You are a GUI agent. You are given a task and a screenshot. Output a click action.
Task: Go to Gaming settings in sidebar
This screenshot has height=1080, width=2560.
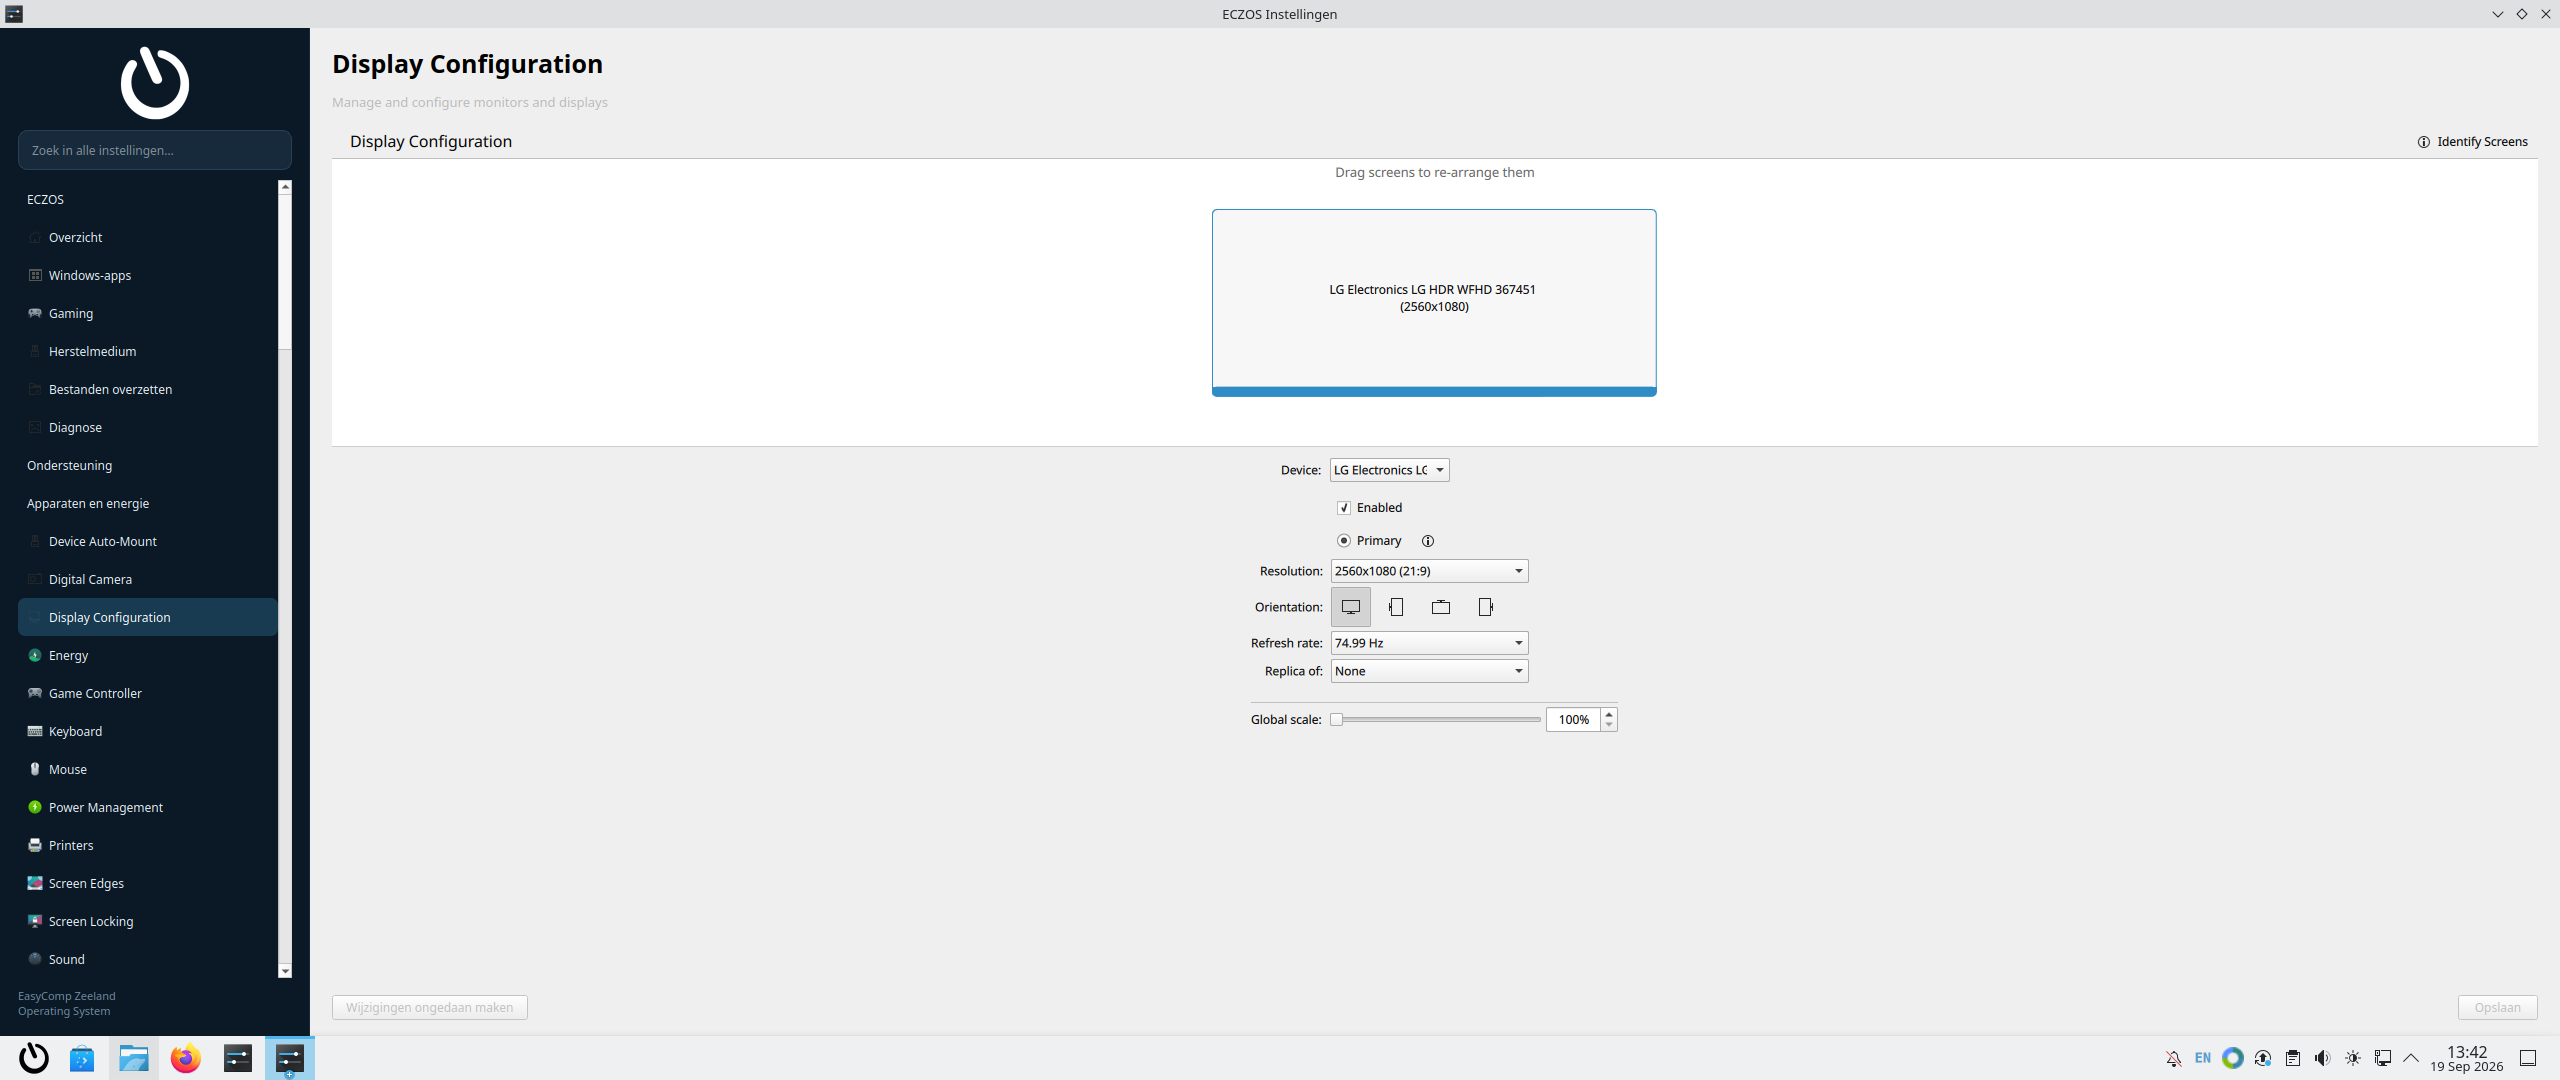coord(148,313)
